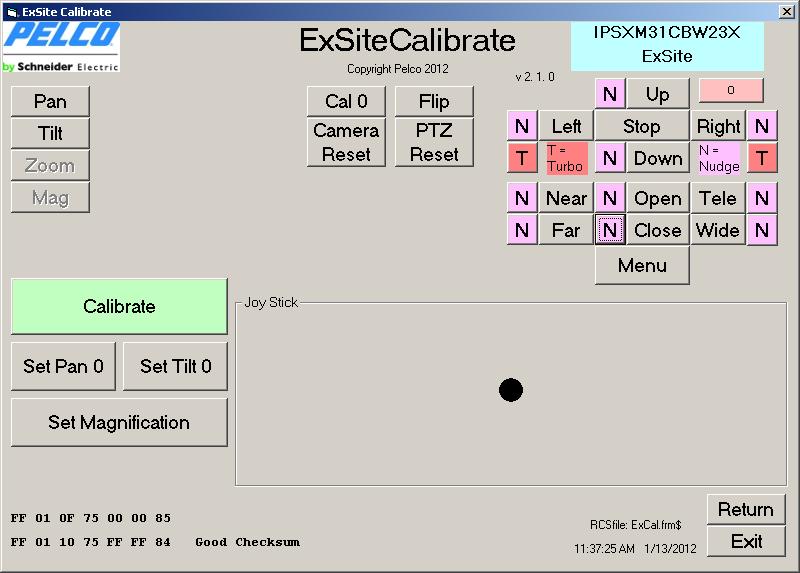Image resolution: width=800 pixels, height=573 pixels.
Task: Click the Exit button
Action: [746, 541]
